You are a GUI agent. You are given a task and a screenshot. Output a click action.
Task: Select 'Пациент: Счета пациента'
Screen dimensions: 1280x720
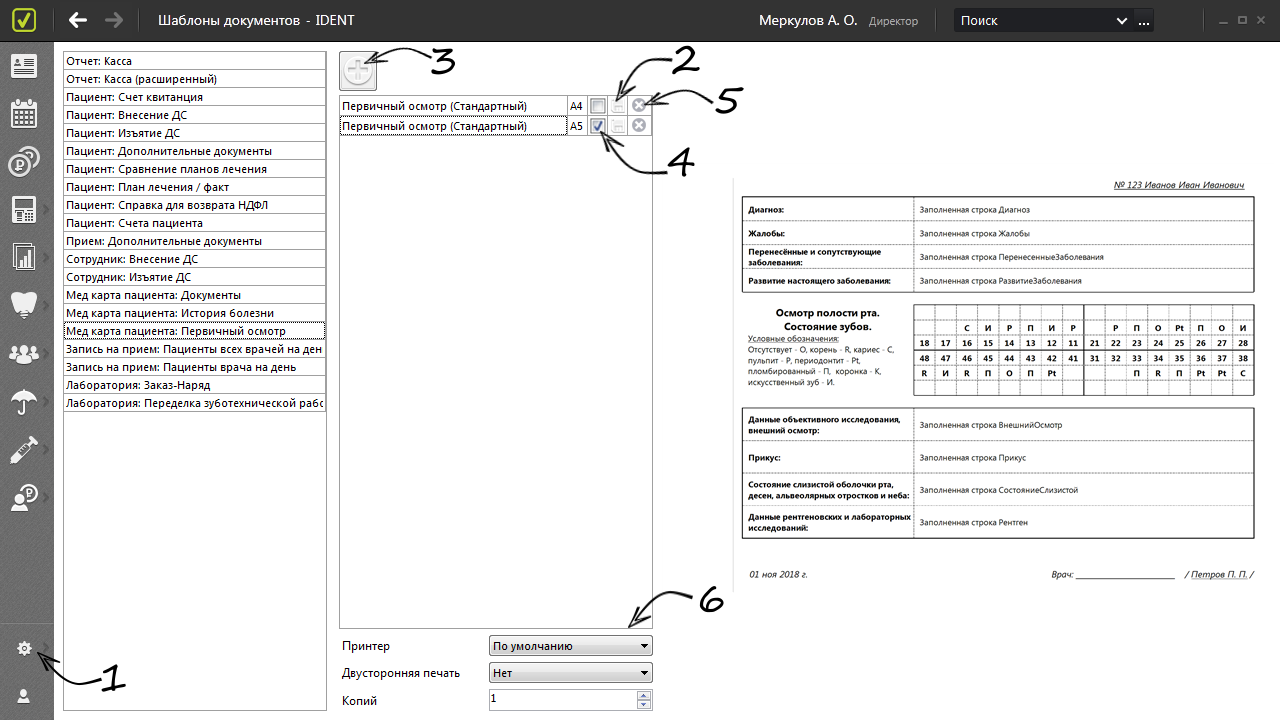[195, 223]
